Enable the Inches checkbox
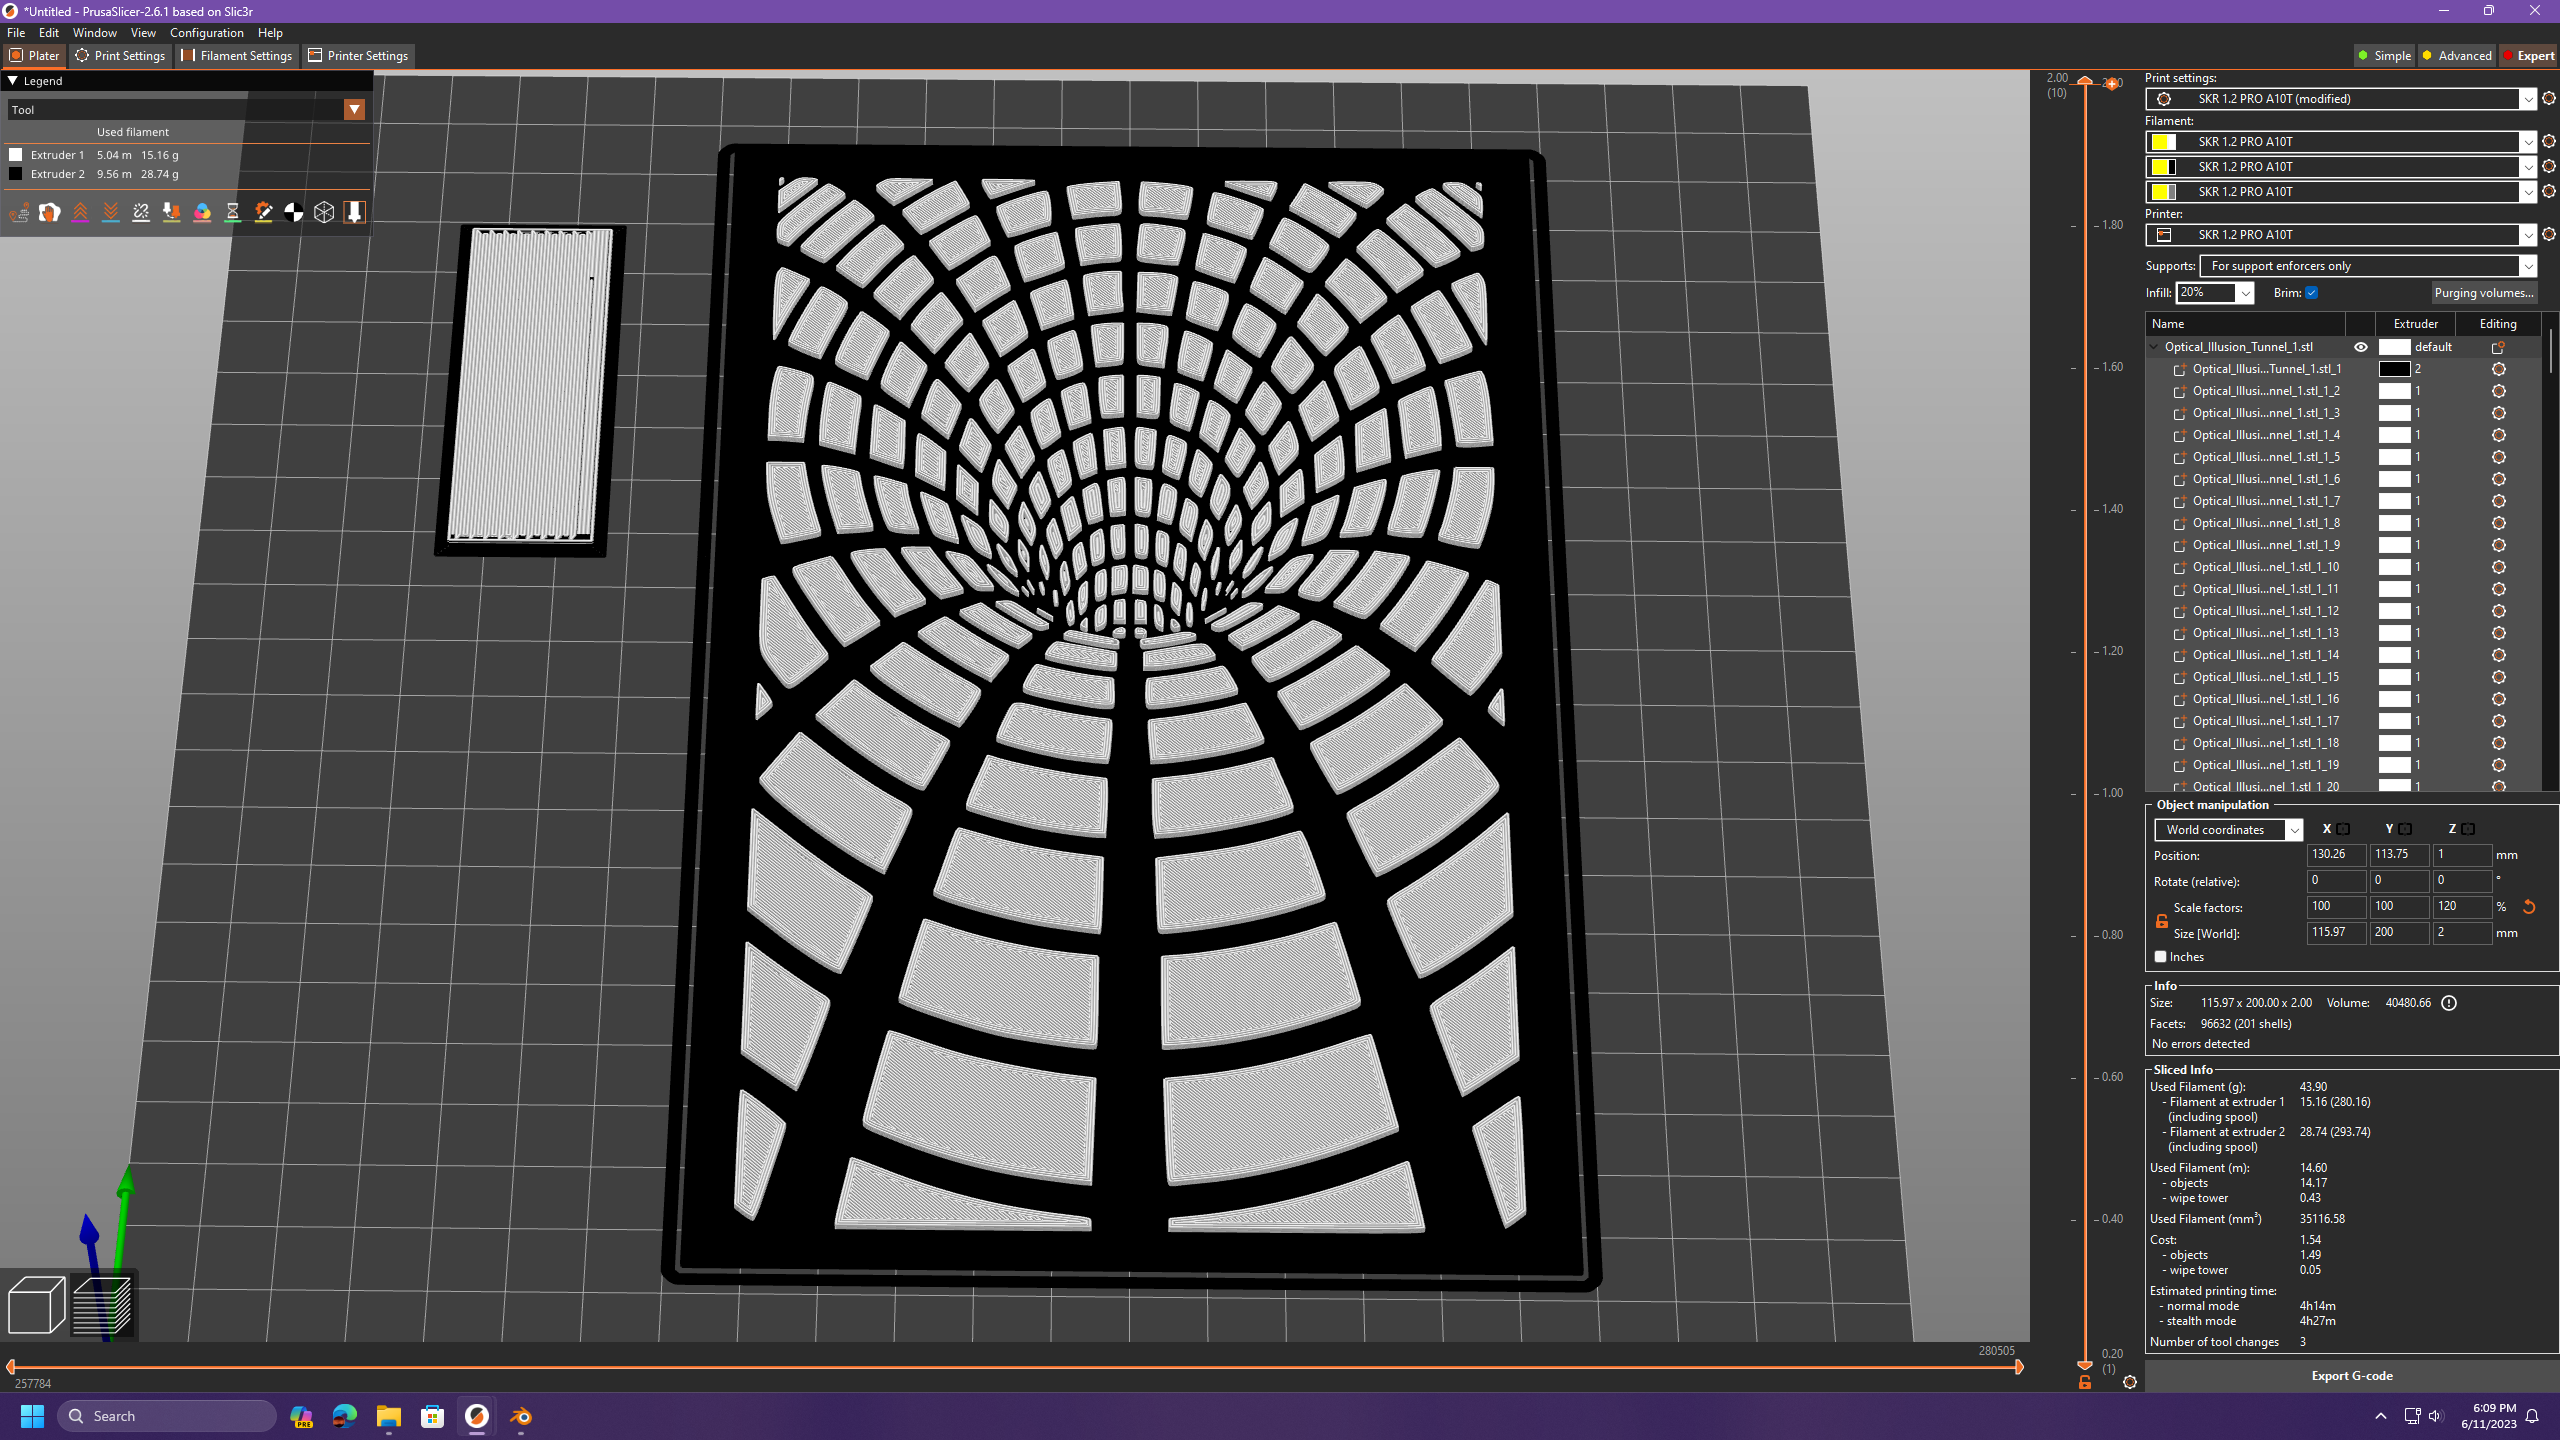Image resolution: width=2560 pixels, height=1440 pixels. click(2160, 957)
